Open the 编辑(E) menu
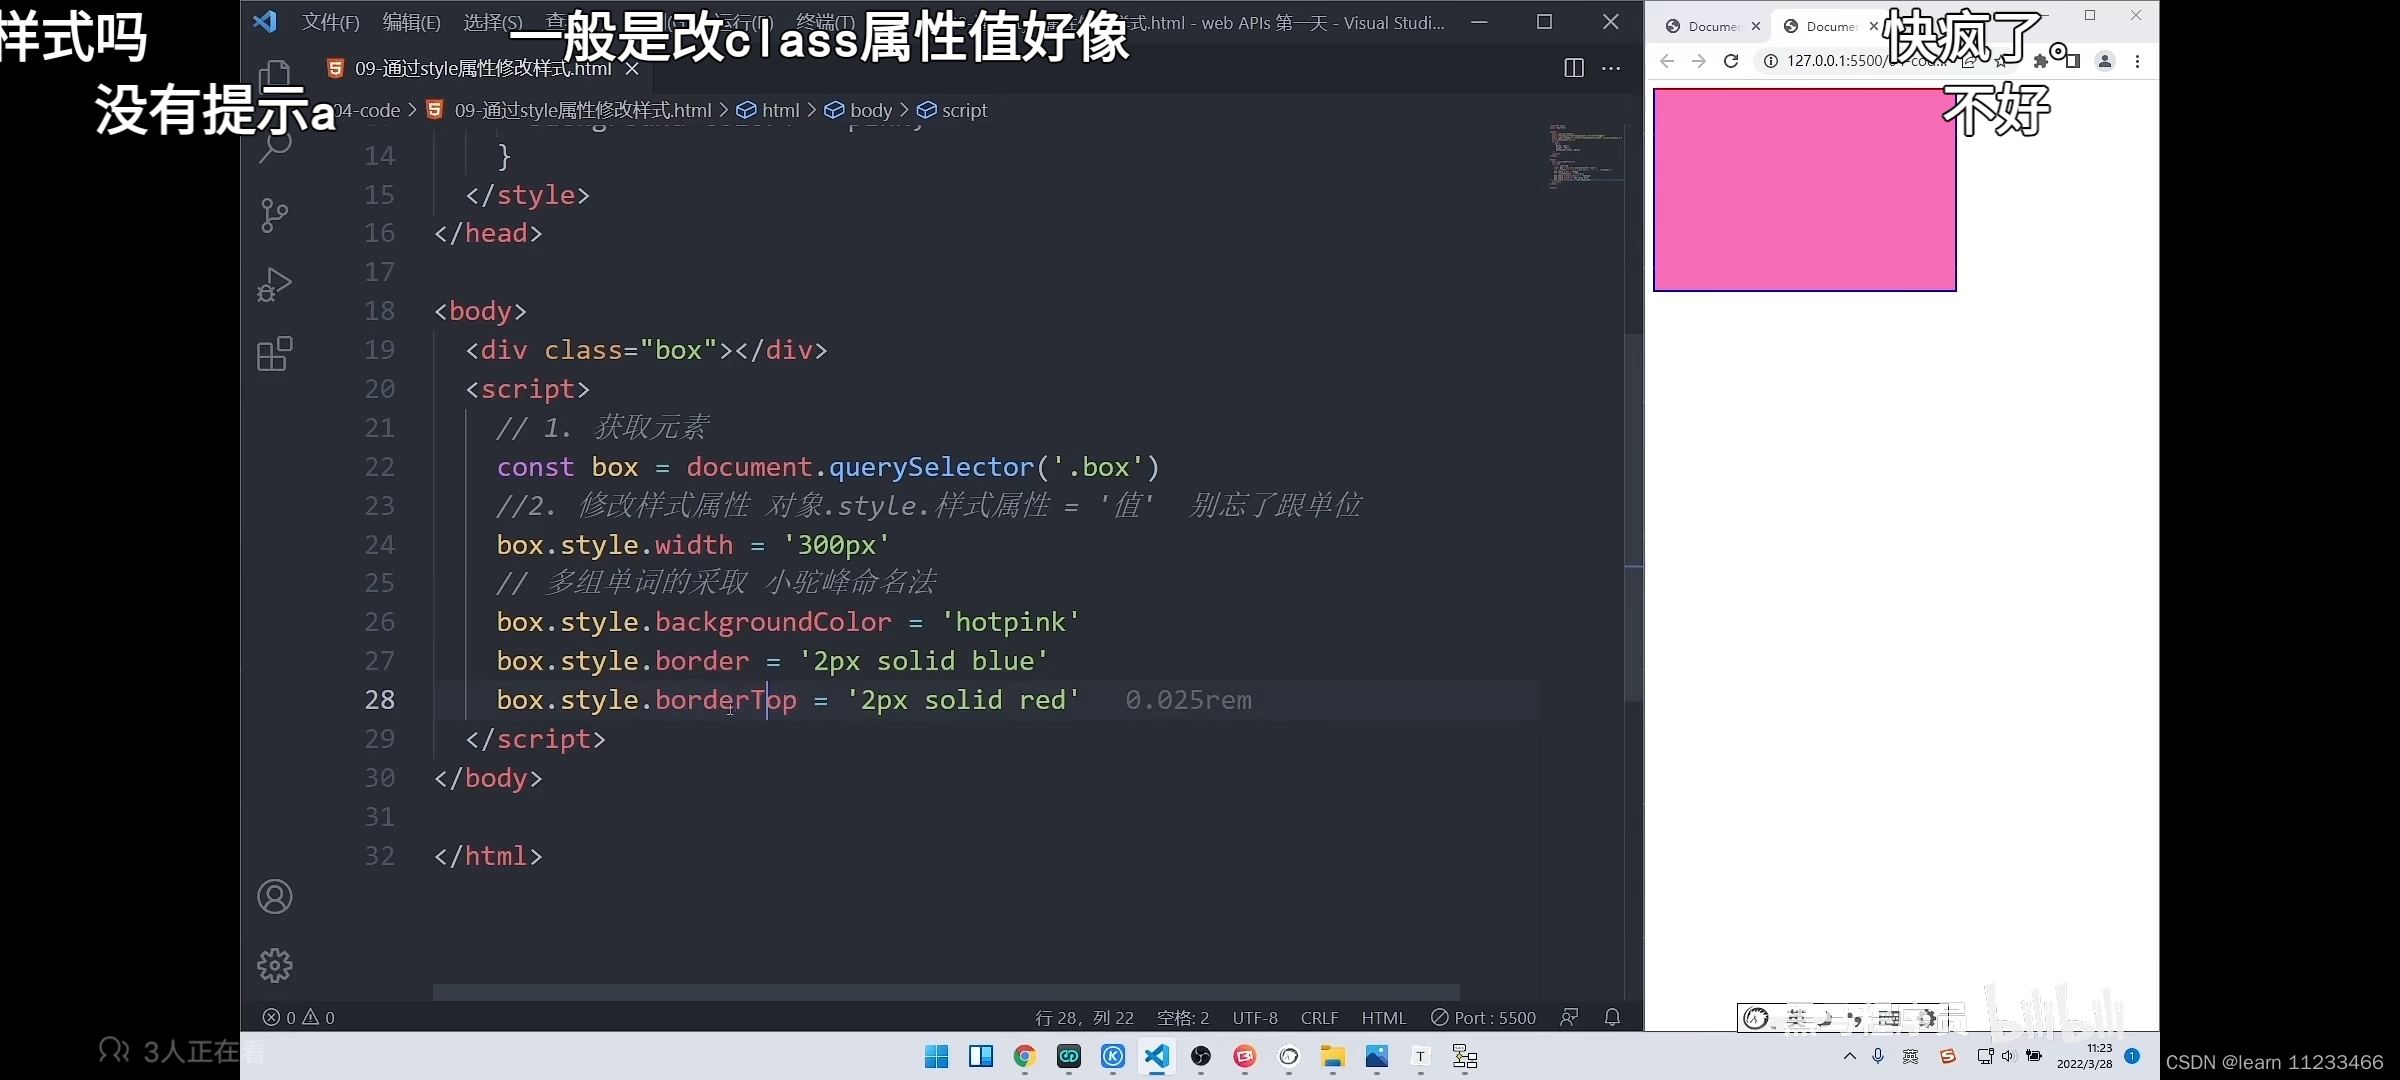 click(x=411, y=22)
